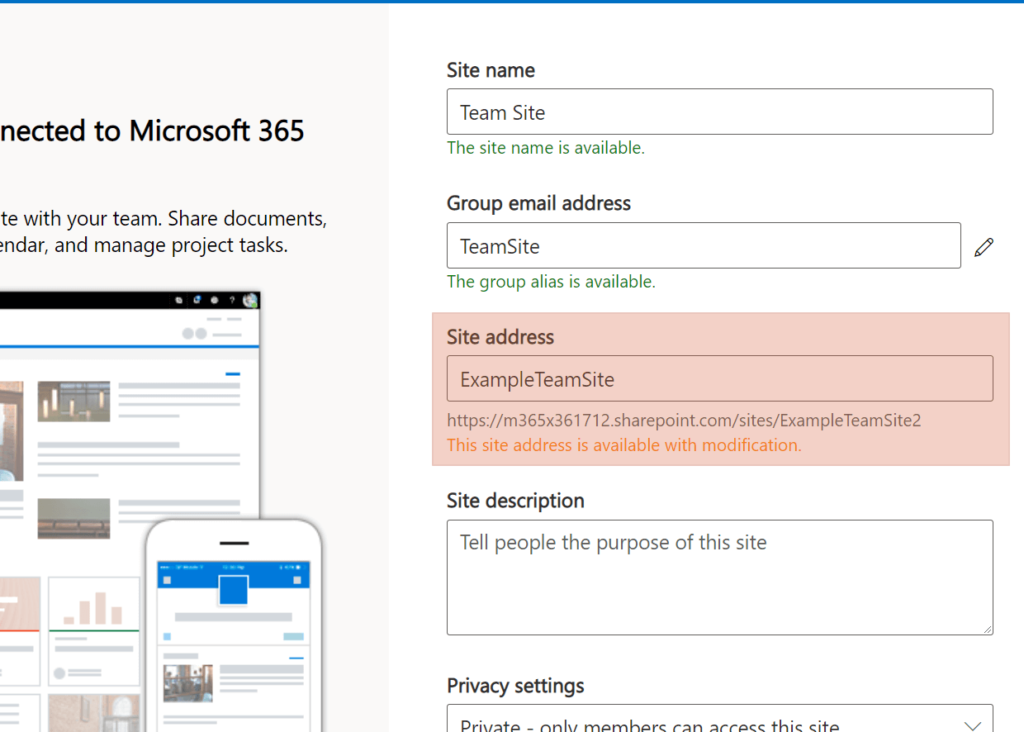Click 'The site name is available.' message
The height and width of the screenshot is (732, 1024).
pos(545,148)
